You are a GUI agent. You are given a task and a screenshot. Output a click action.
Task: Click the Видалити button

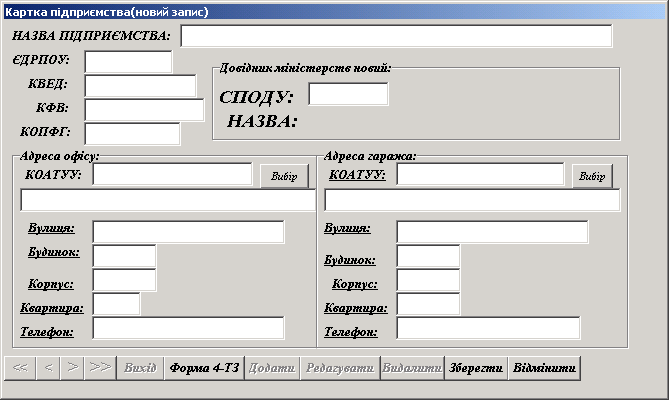pos(412,368)
